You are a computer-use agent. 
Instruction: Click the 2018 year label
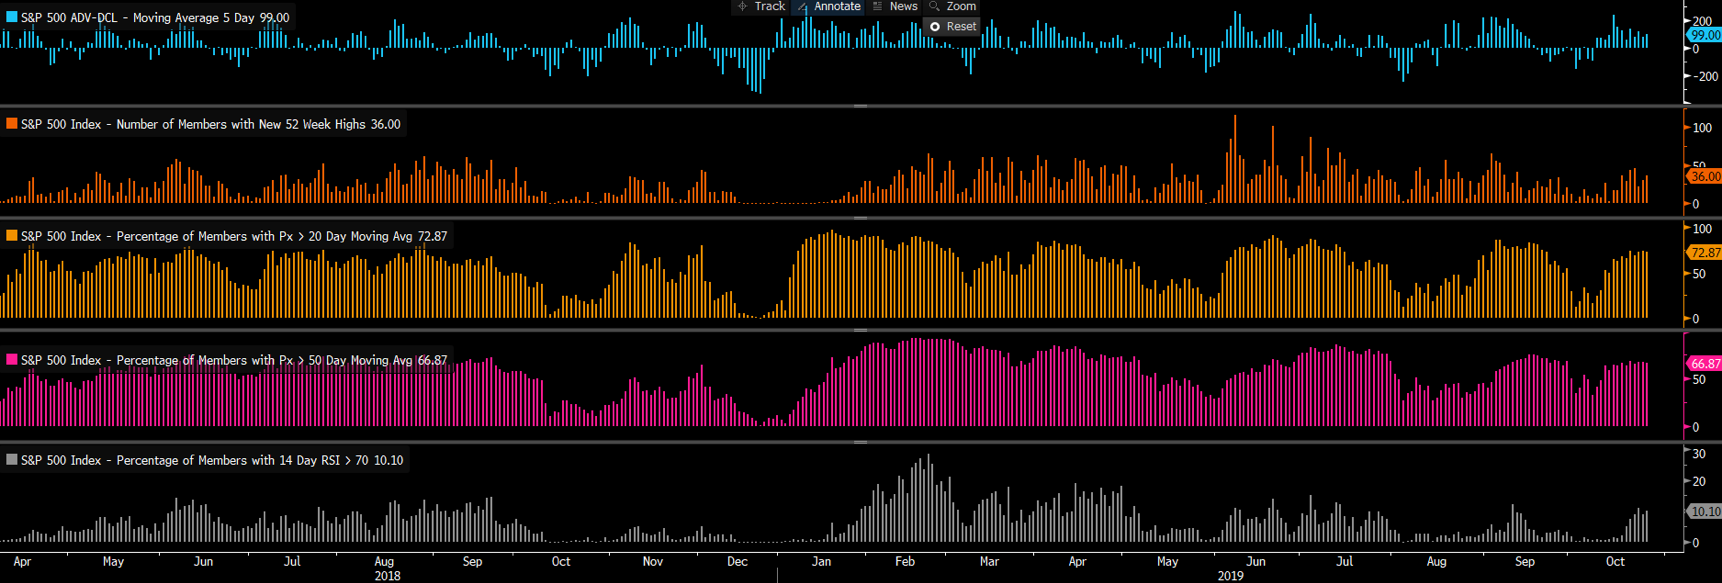[387, 576]
